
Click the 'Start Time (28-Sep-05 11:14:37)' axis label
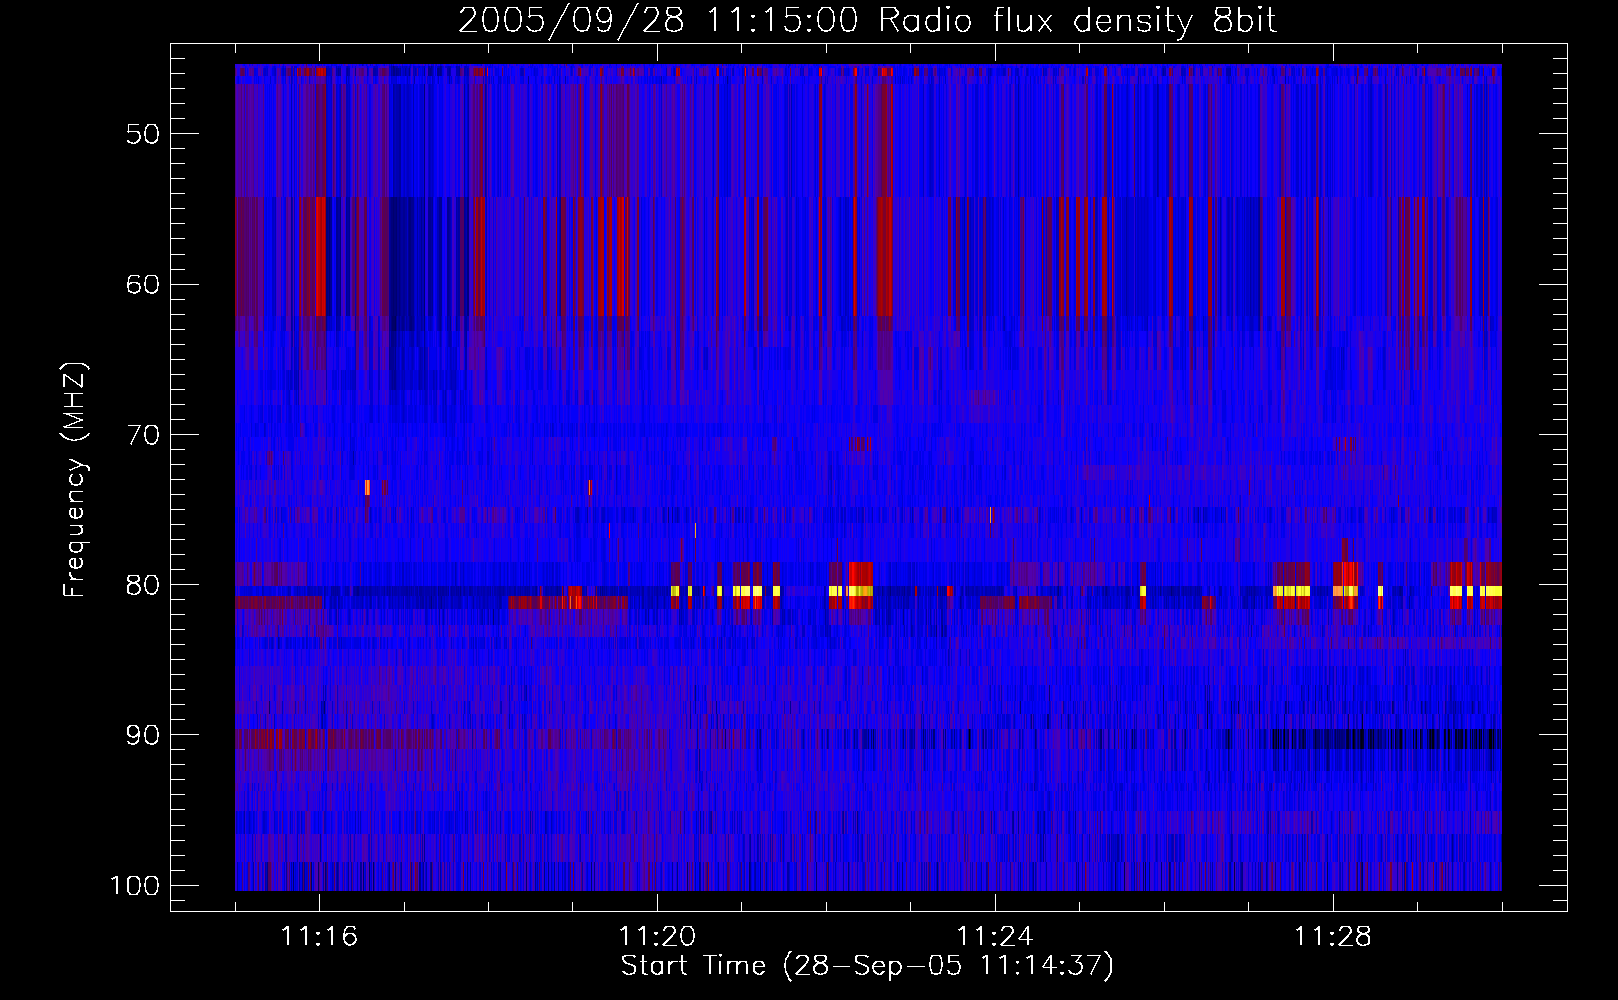tap(867, 966)
